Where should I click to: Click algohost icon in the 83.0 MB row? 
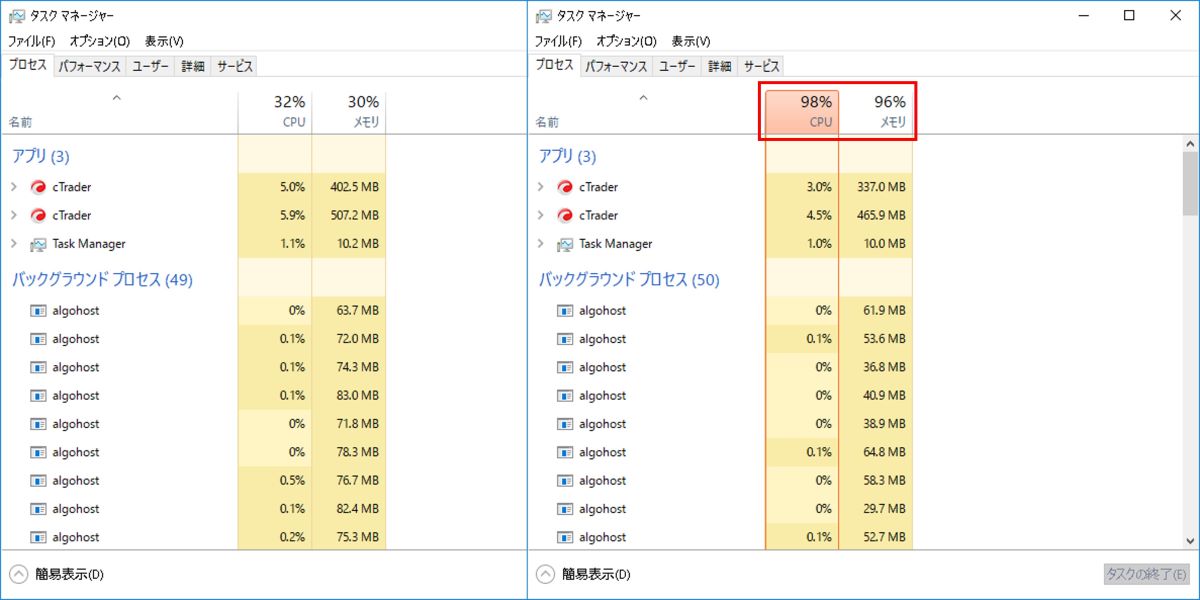click(x=38, y=396)
